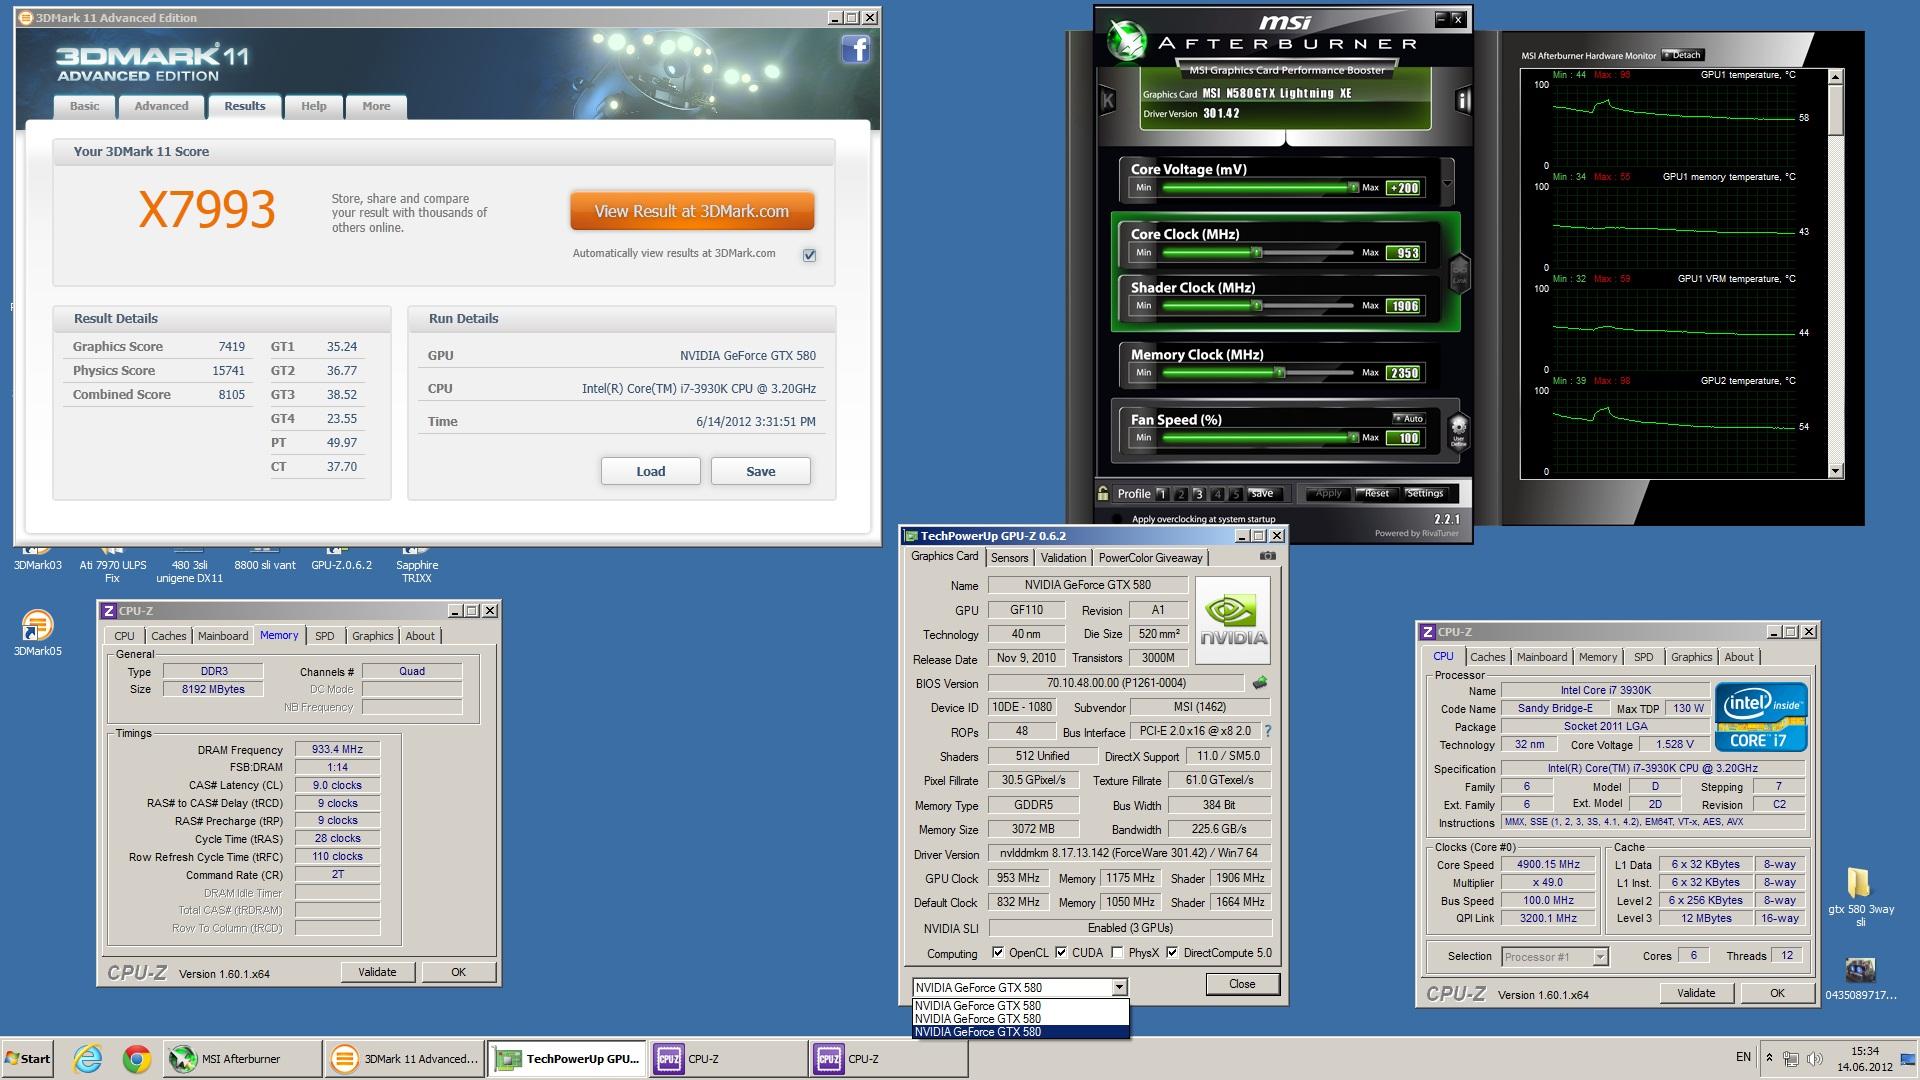The image size is (1920, 1080).
Task: Select the highlighted third GTX 580 list entry
Action: [1020, 1032]
